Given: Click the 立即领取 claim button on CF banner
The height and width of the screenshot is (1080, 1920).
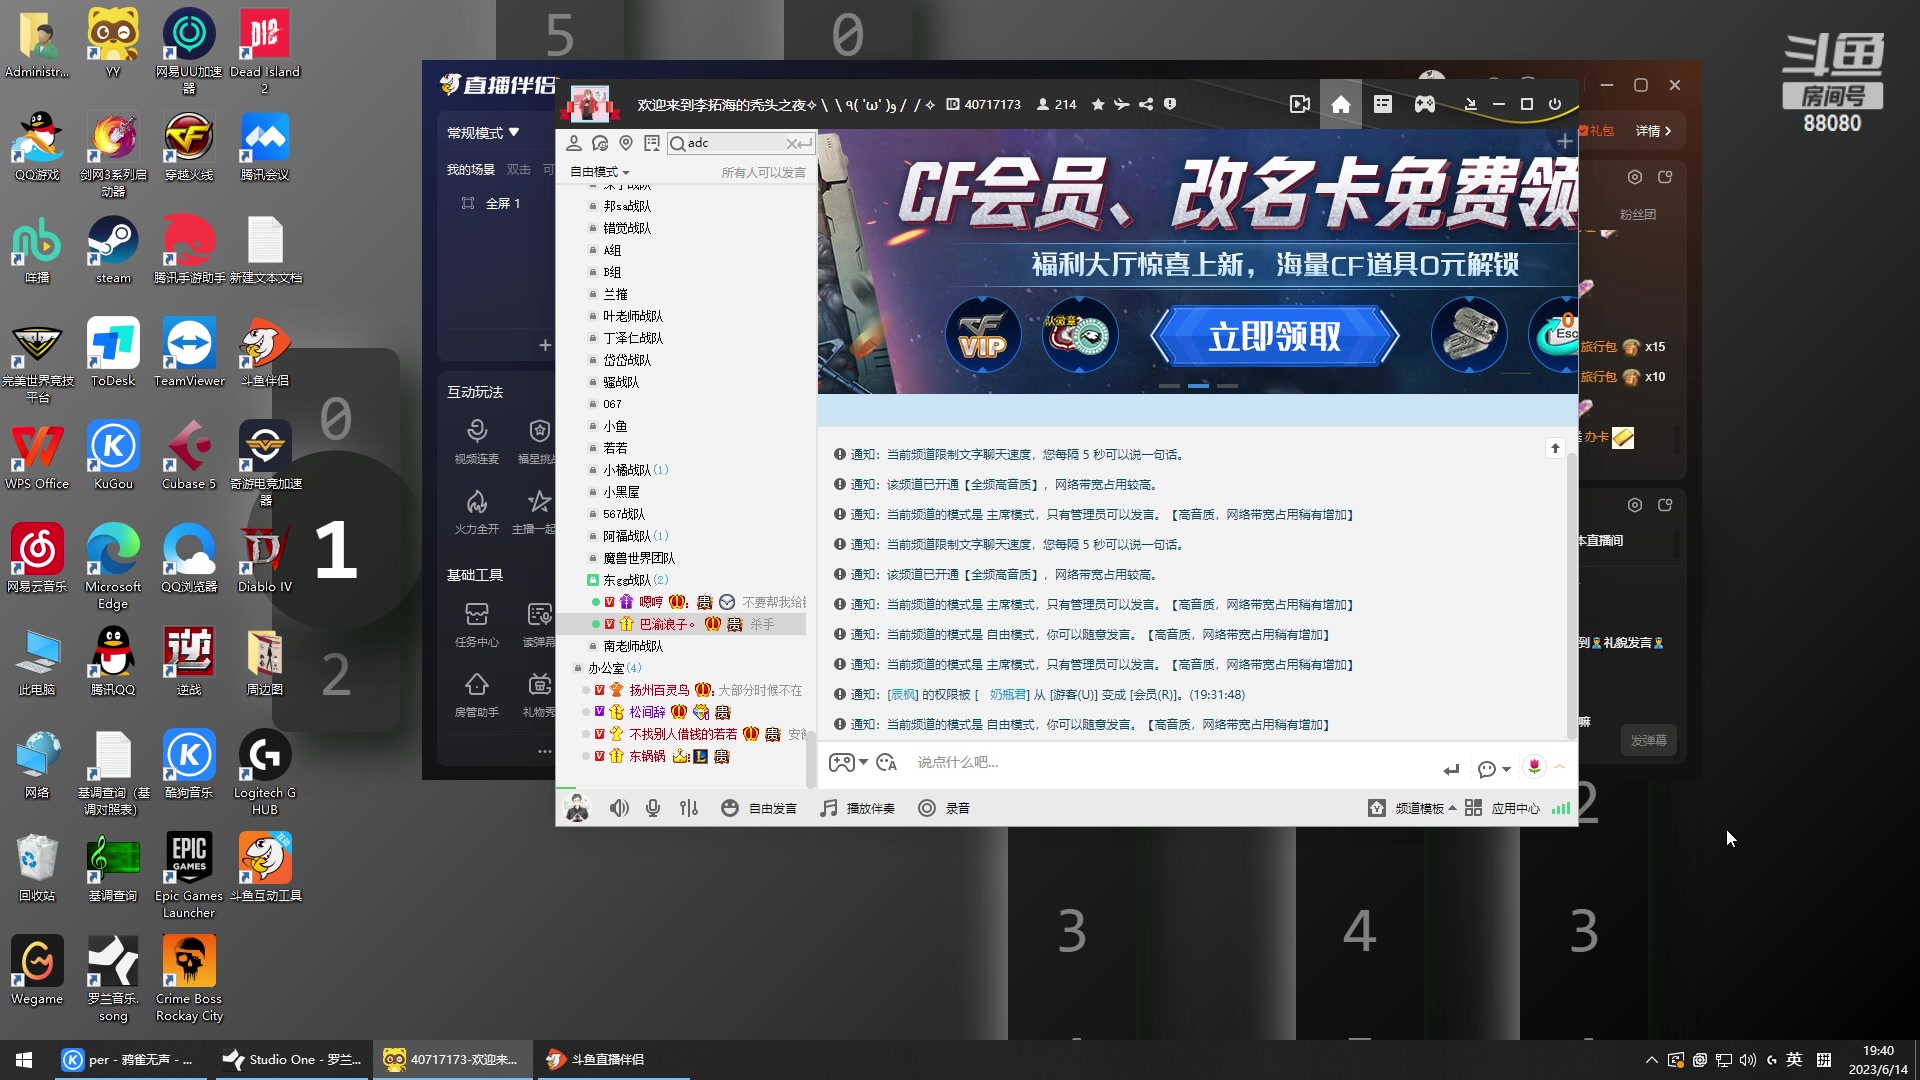Looking at the screenshot, I should (x=1276, y=337).
